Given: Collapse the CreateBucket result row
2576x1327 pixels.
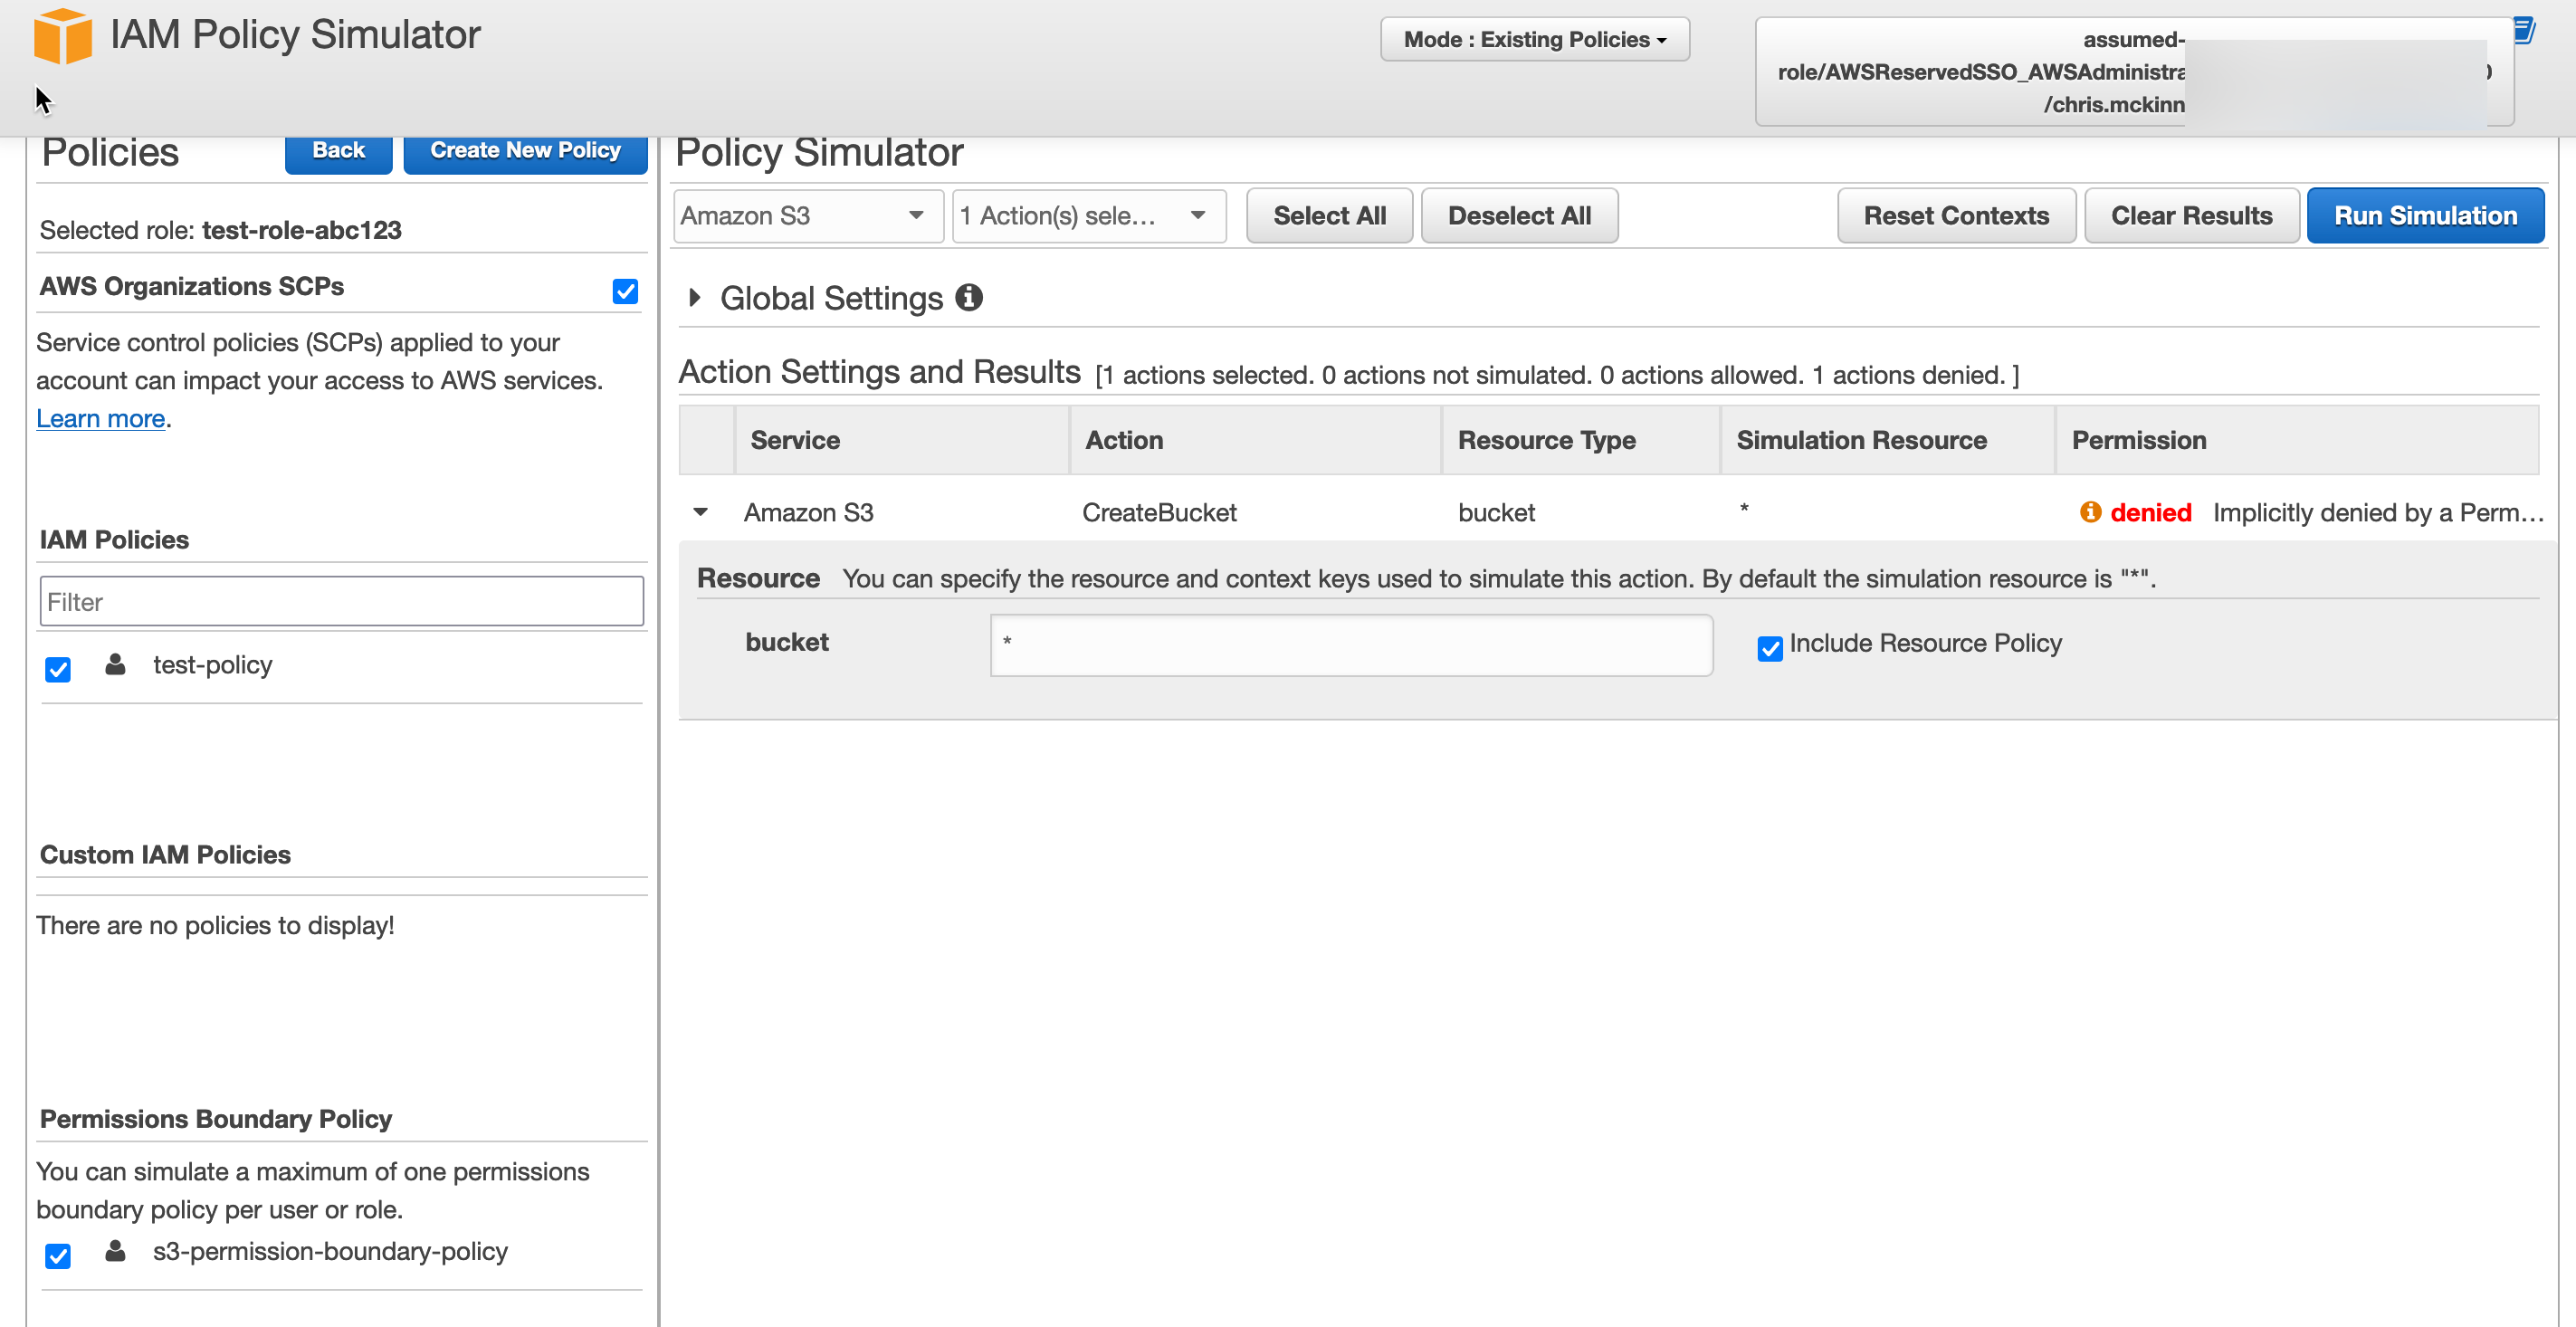Looking at the screenshot, I should pos(701,512).
